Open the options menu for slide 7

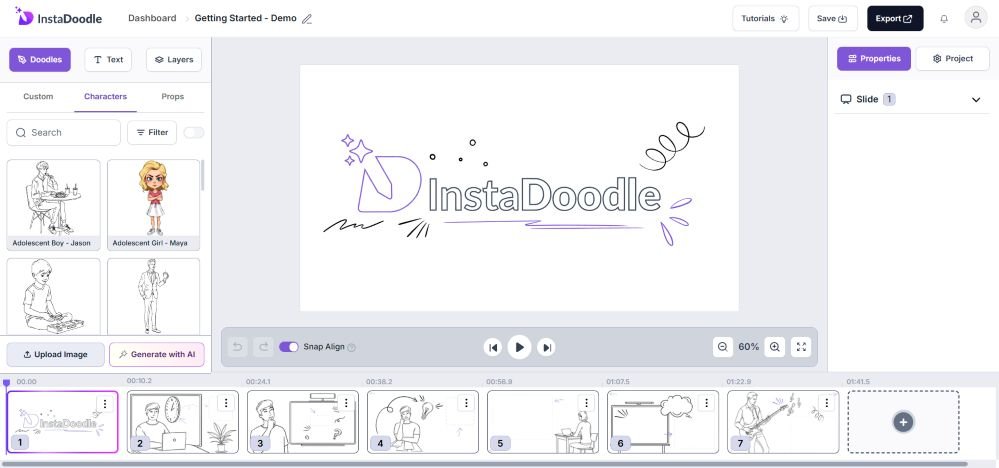click(x=826, y=403)
